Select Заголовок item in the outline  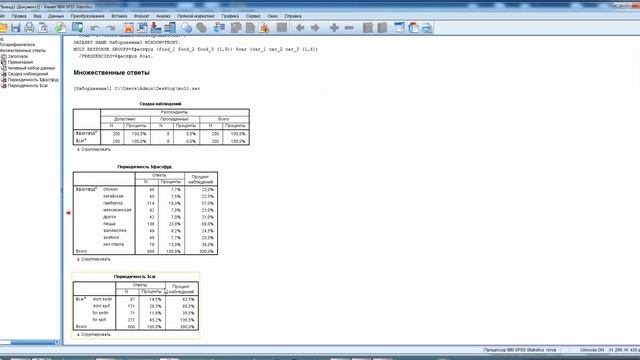(18, 56)
